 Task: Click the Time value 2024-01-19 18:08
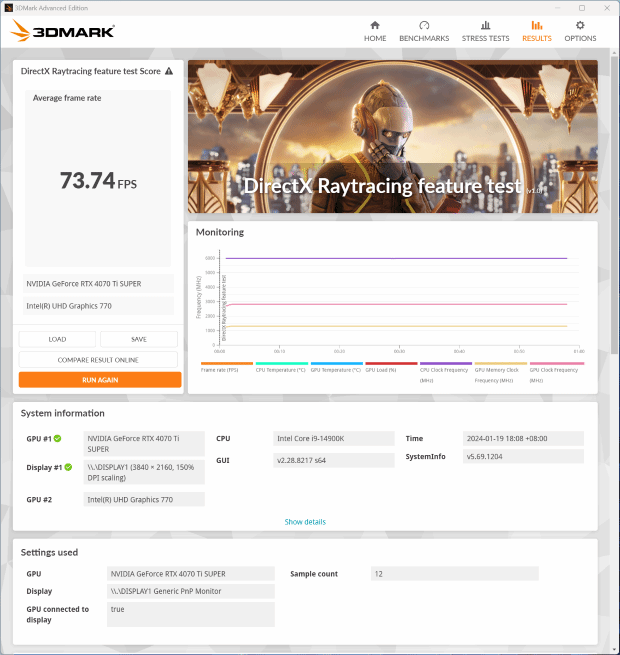click(x=523, y=438)
